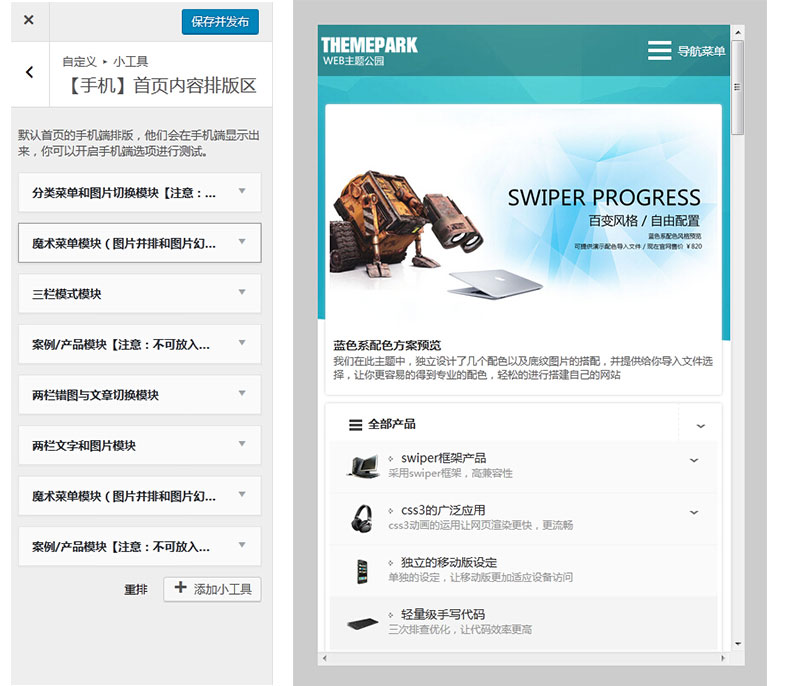Toggle the swiper框架产品 submenu chevron
Screen dimensions: 794x686
(694, 460)
